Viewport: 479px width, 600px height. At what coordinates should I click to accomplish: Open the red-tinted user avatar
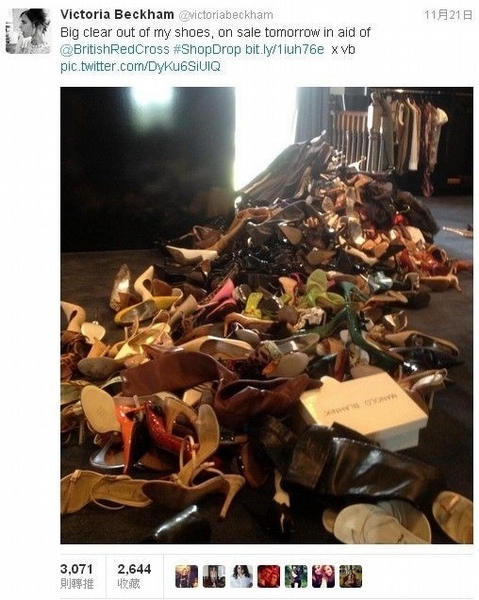(x=269, y=576)
